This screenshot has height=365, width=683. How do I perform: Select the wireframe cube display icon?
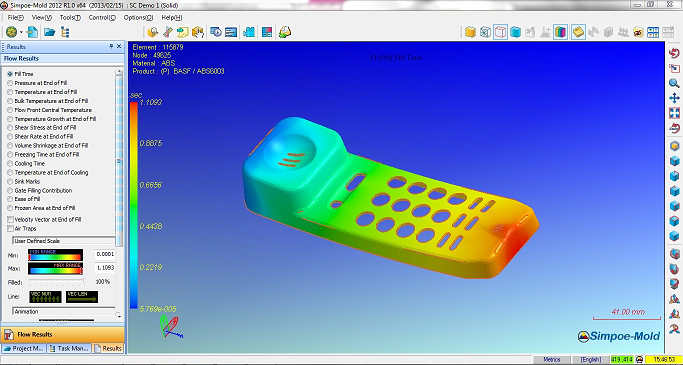click(501, 32)
